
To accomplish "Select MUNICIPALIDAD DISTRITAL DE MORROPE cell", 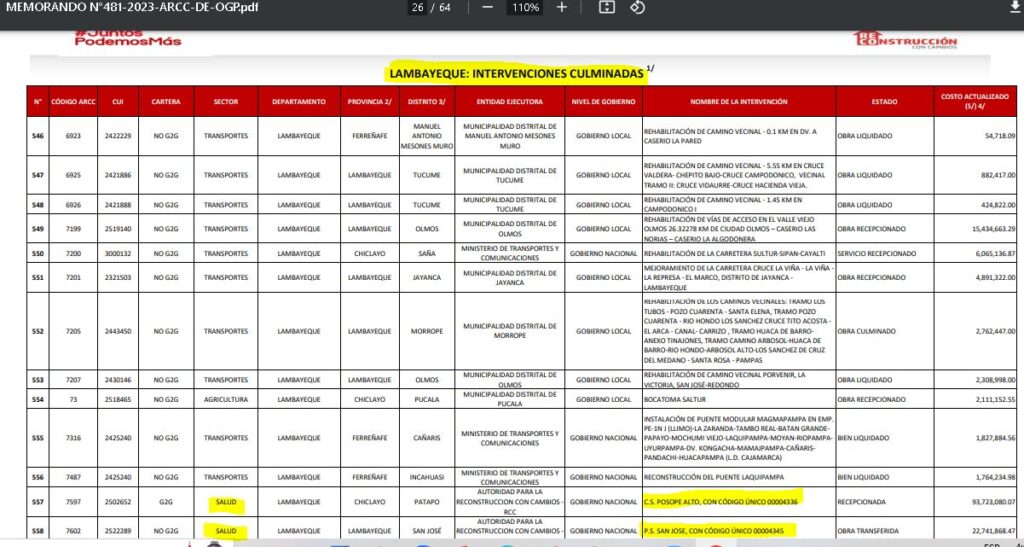I will 509,331.
